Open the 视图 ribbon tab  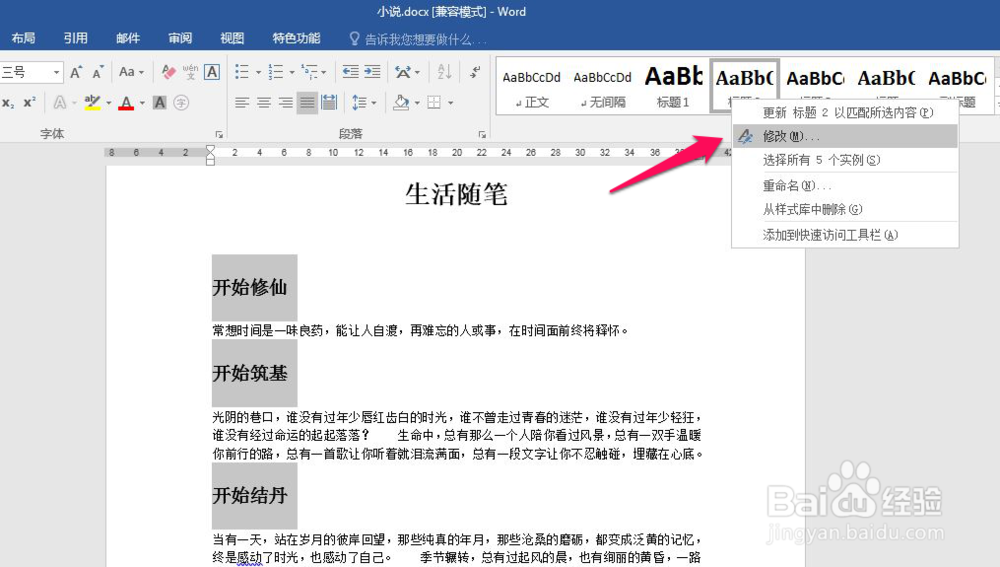(x=232, y=38)
